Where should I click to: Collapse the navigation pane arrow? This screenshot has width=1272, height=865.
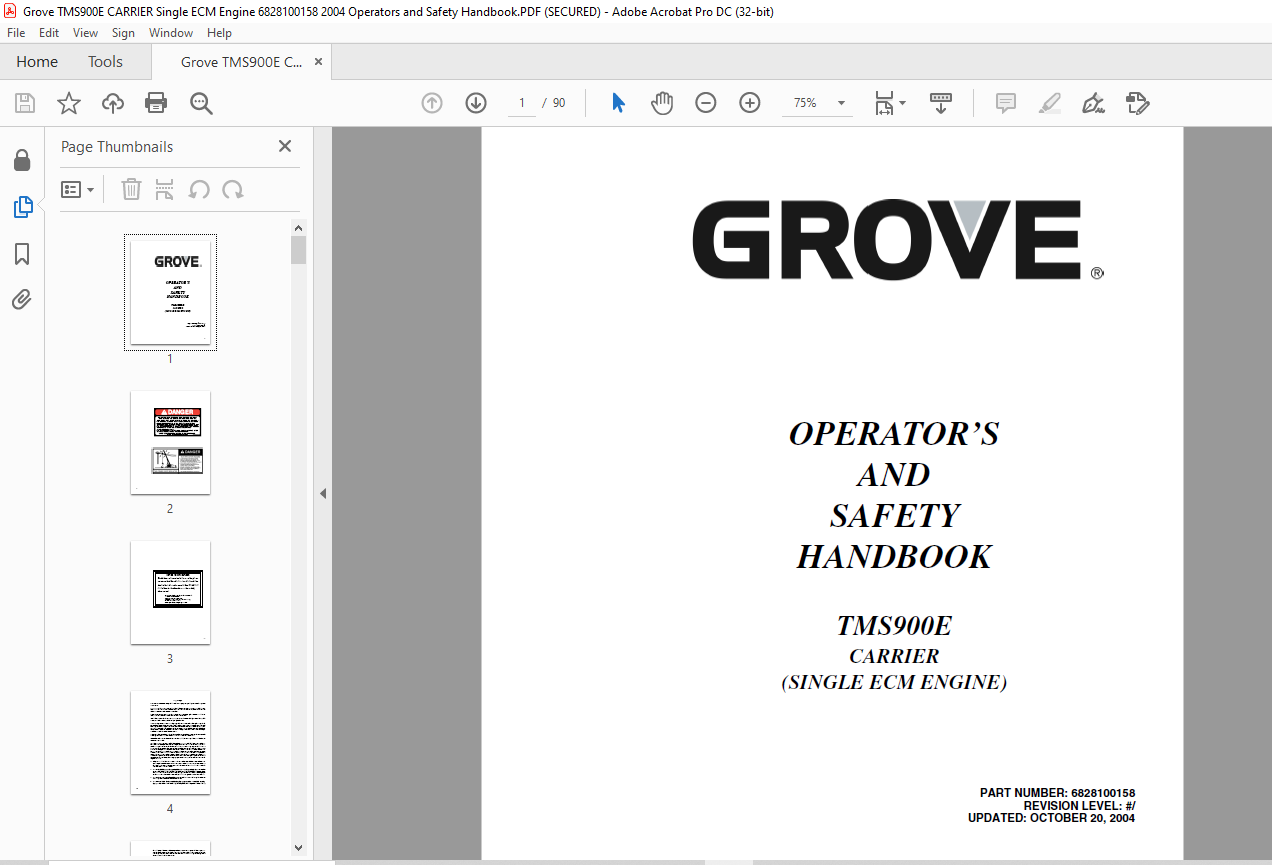click(323, 494)
